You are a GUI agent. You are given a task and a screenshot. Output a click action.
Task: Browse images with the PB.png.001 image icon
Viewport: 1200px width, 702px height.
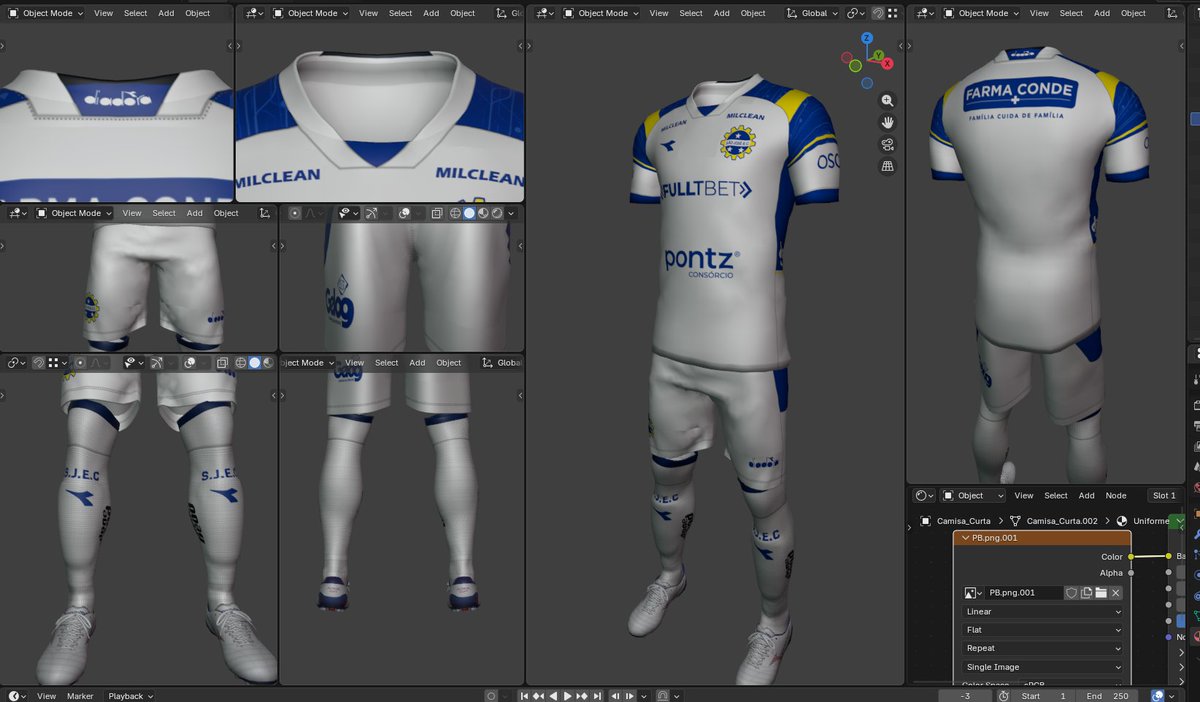coord(973,593)
